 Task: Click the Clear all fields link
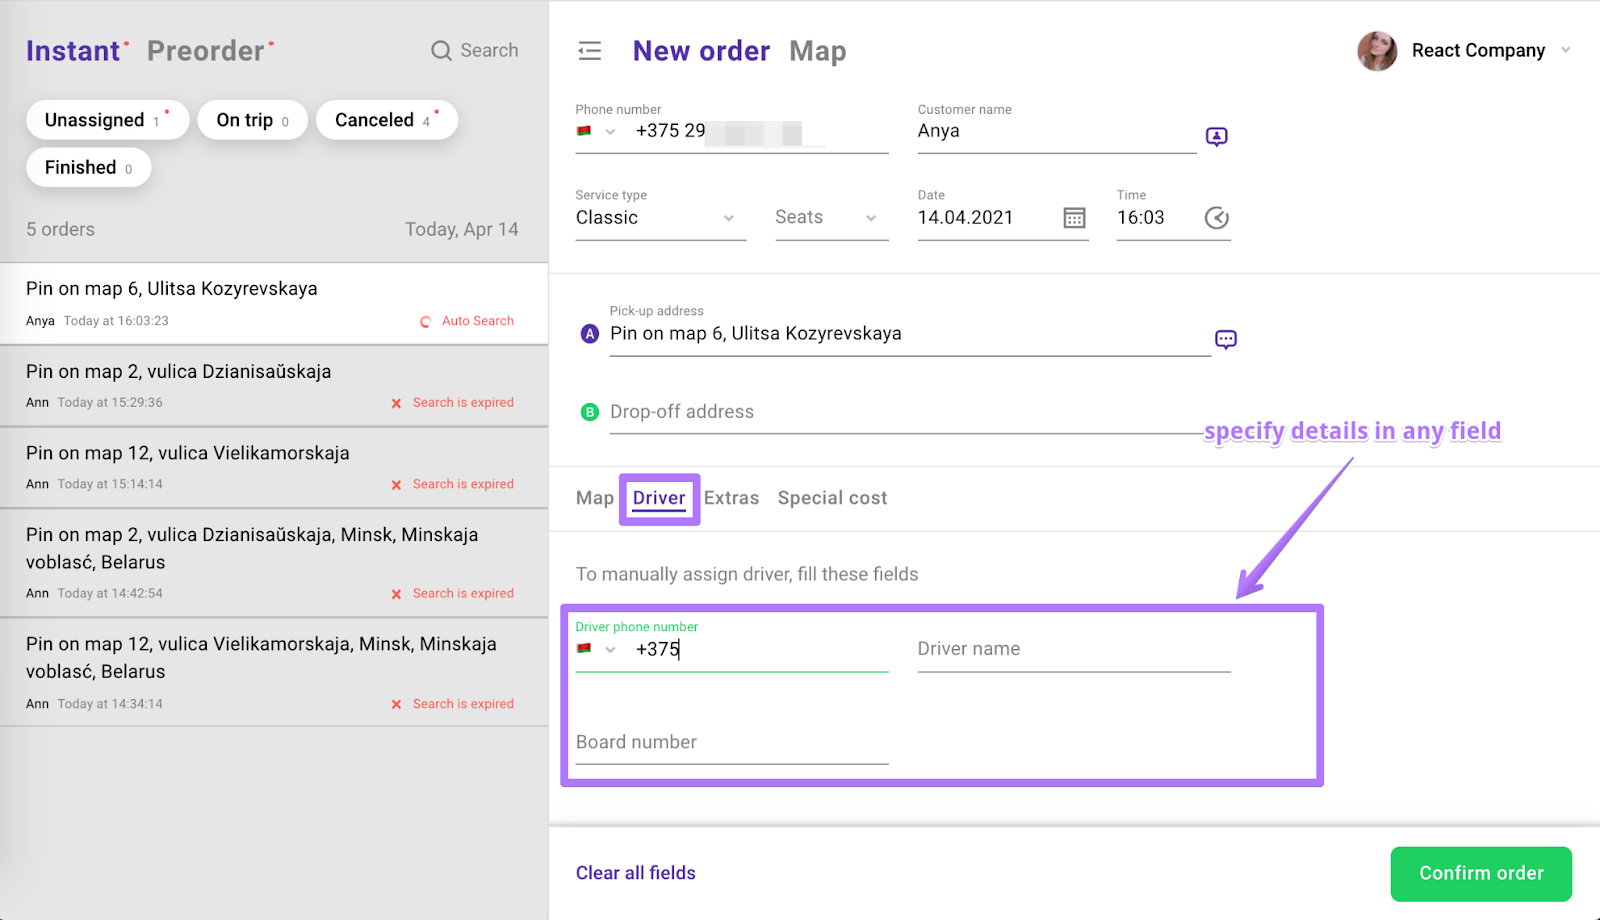pyautogui.click(x=635, y=873)
